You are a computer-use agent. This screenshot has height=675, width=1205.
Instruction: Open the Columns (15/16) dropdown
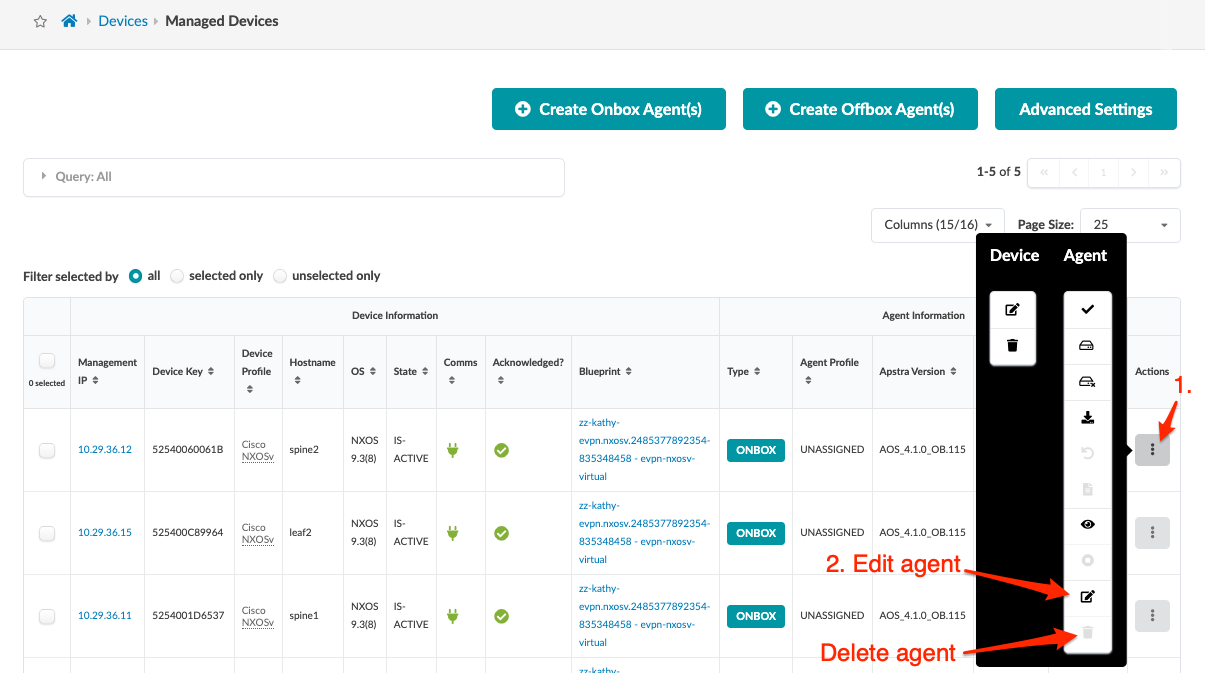[x=937, y=225]
